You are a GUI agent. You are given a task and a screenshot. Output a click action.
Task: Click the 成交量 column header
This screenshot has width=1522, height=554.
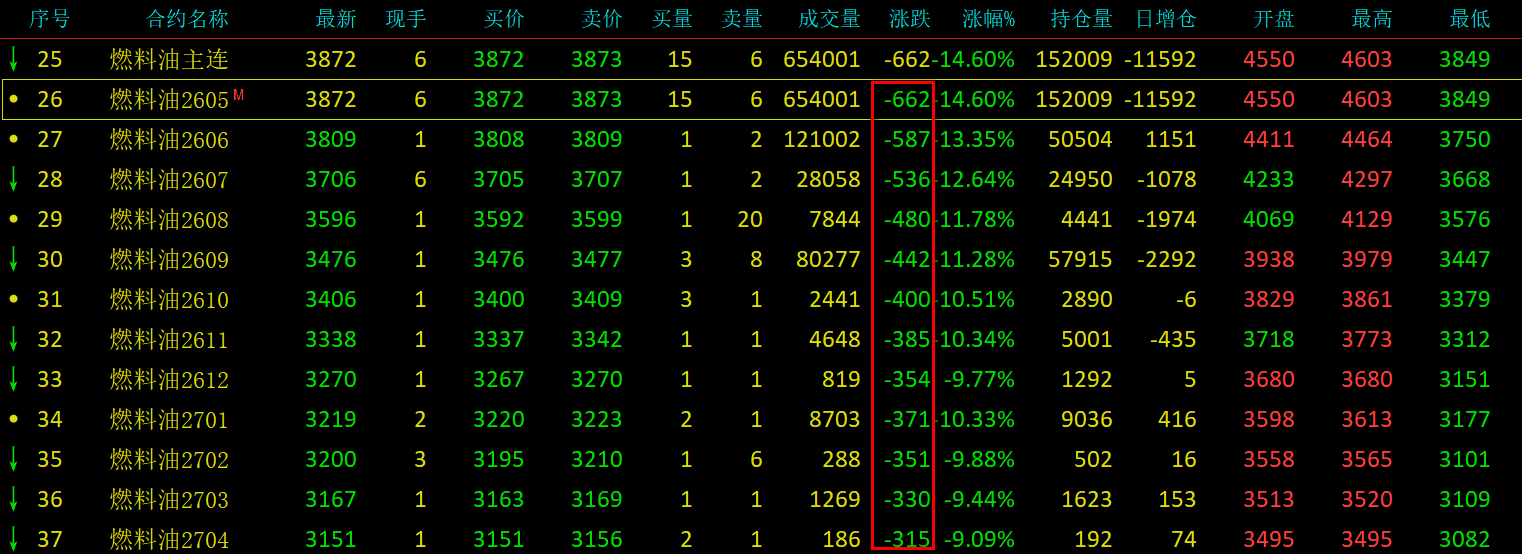pyautogui.click(x=829, y=19)
